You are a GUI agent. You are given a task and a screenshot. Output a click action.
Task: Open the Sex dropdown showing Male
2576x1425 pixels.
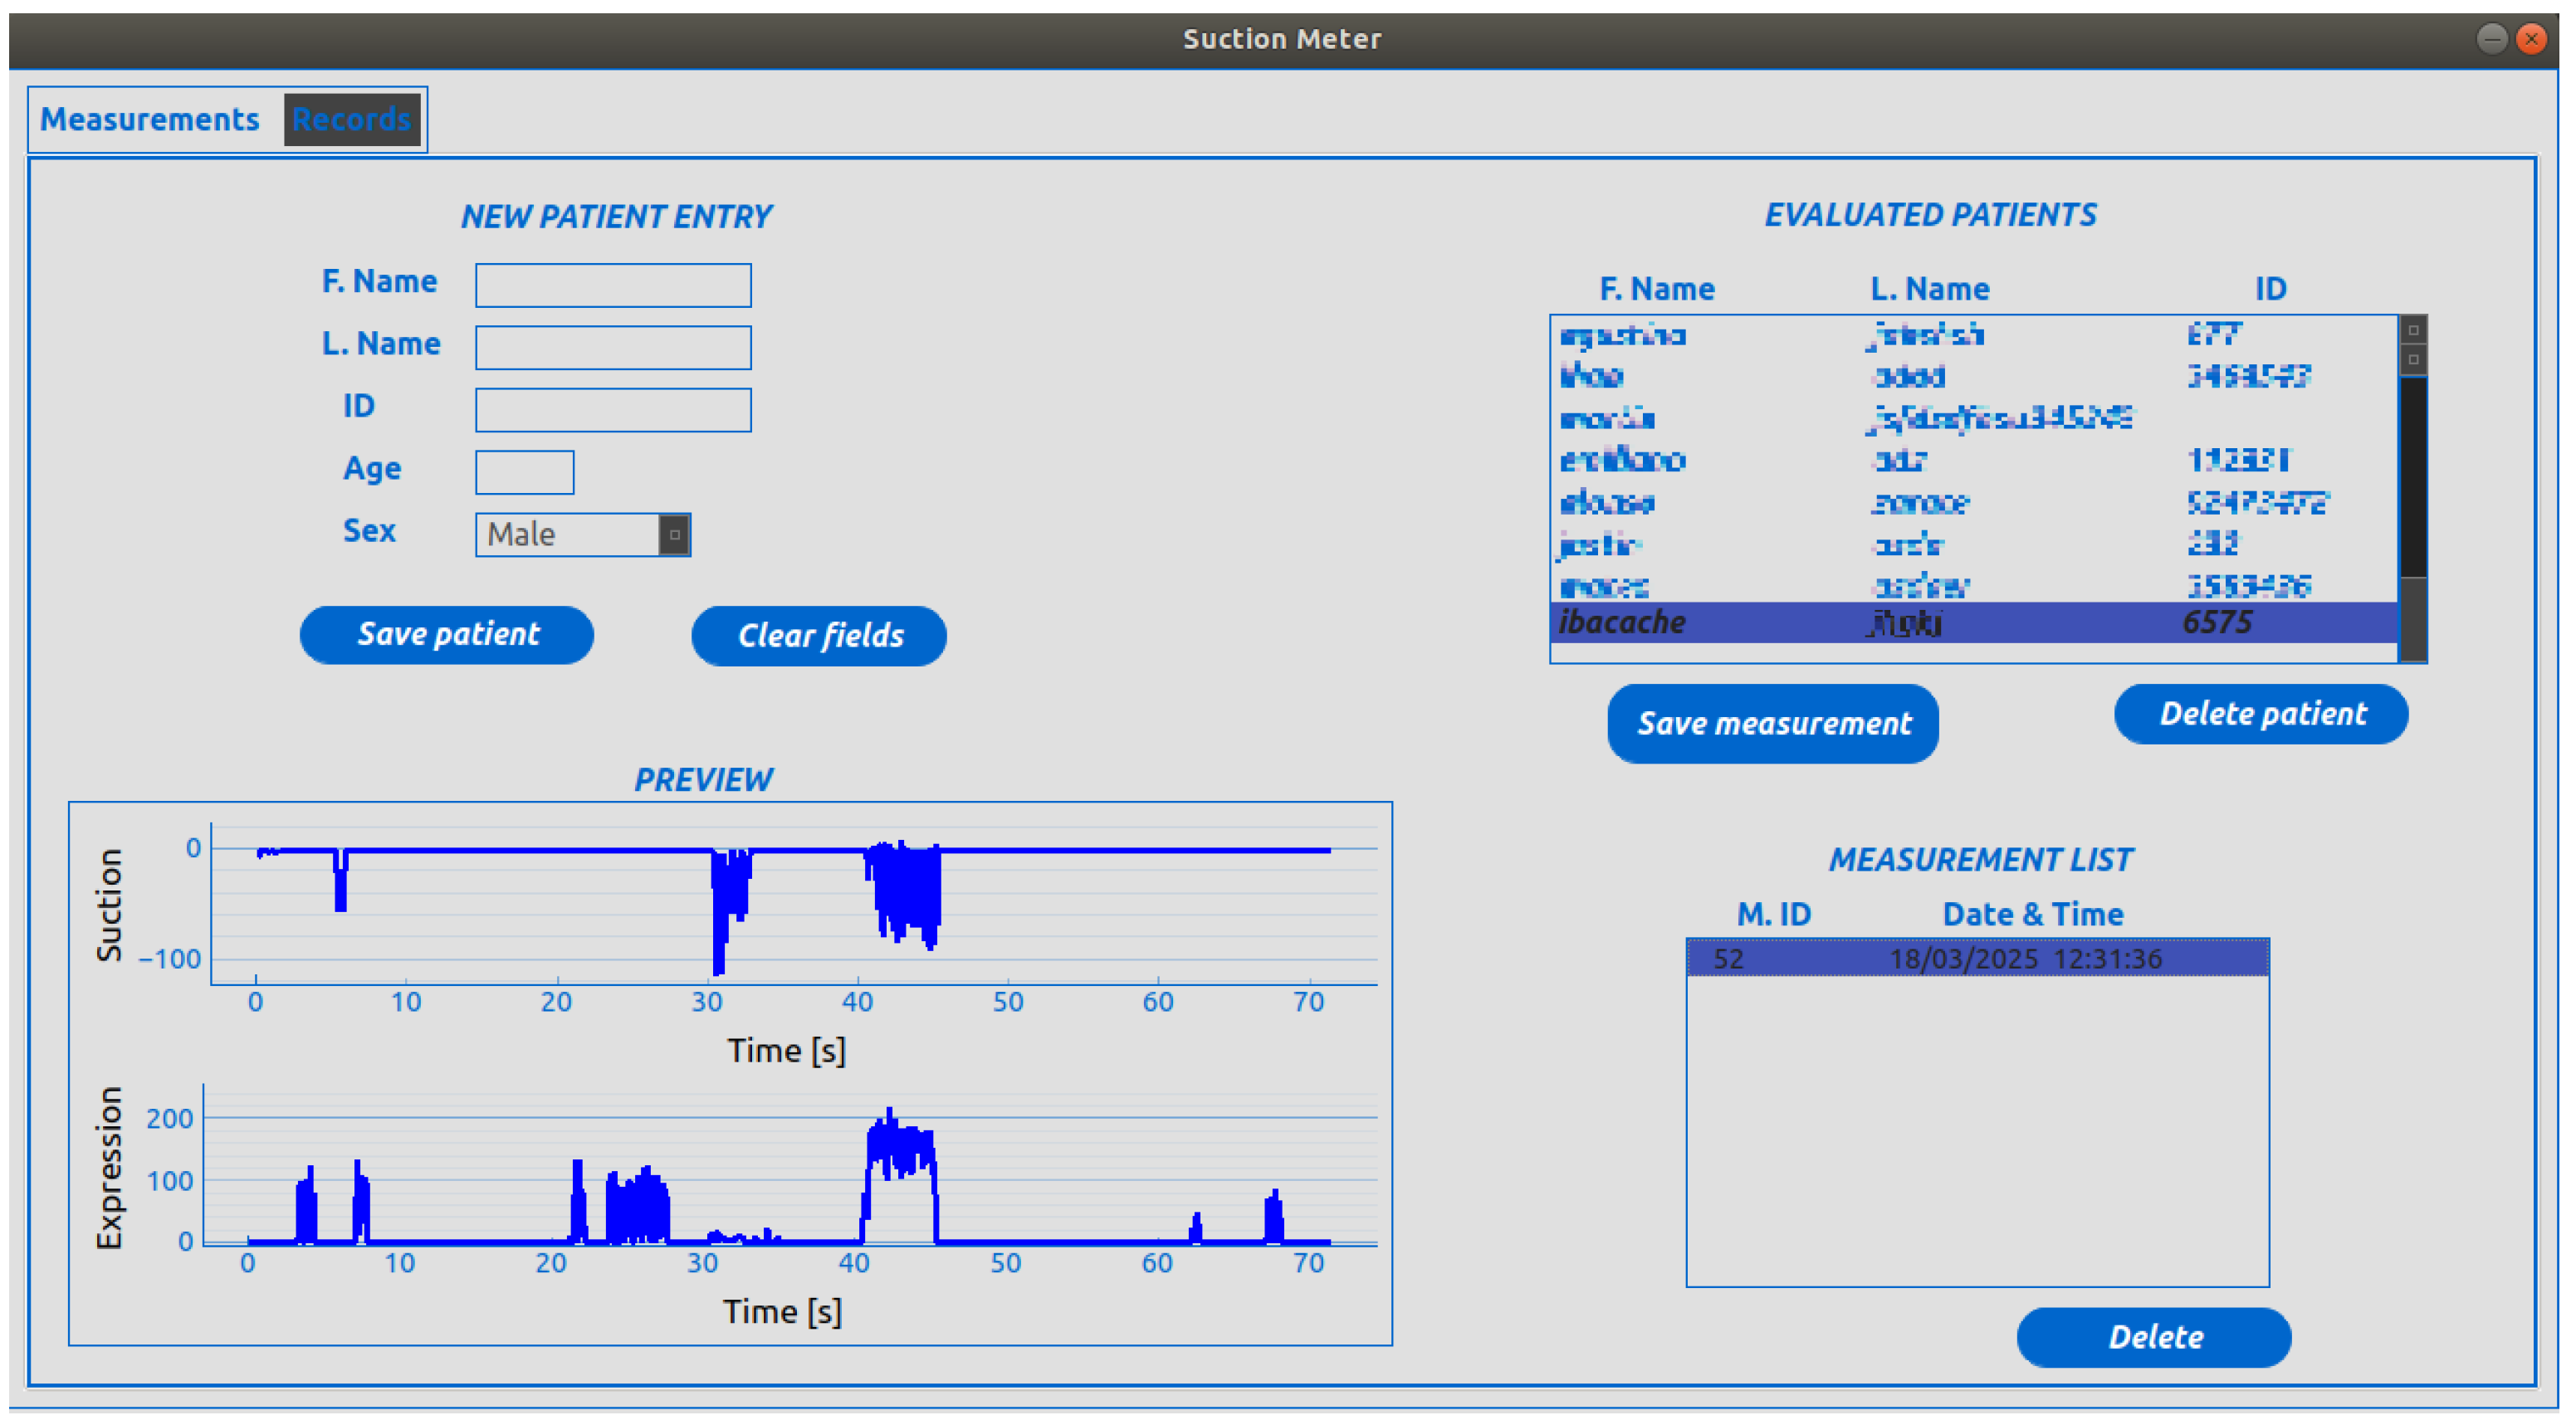583,534
